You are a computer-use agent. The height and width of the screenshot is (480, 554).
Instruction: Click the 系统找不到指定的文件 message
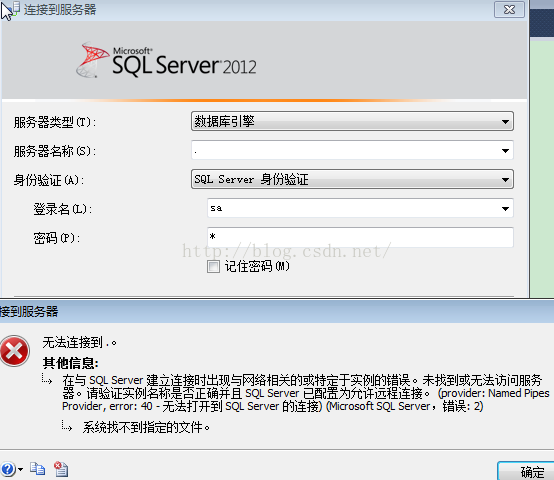[x=146, y=427]
